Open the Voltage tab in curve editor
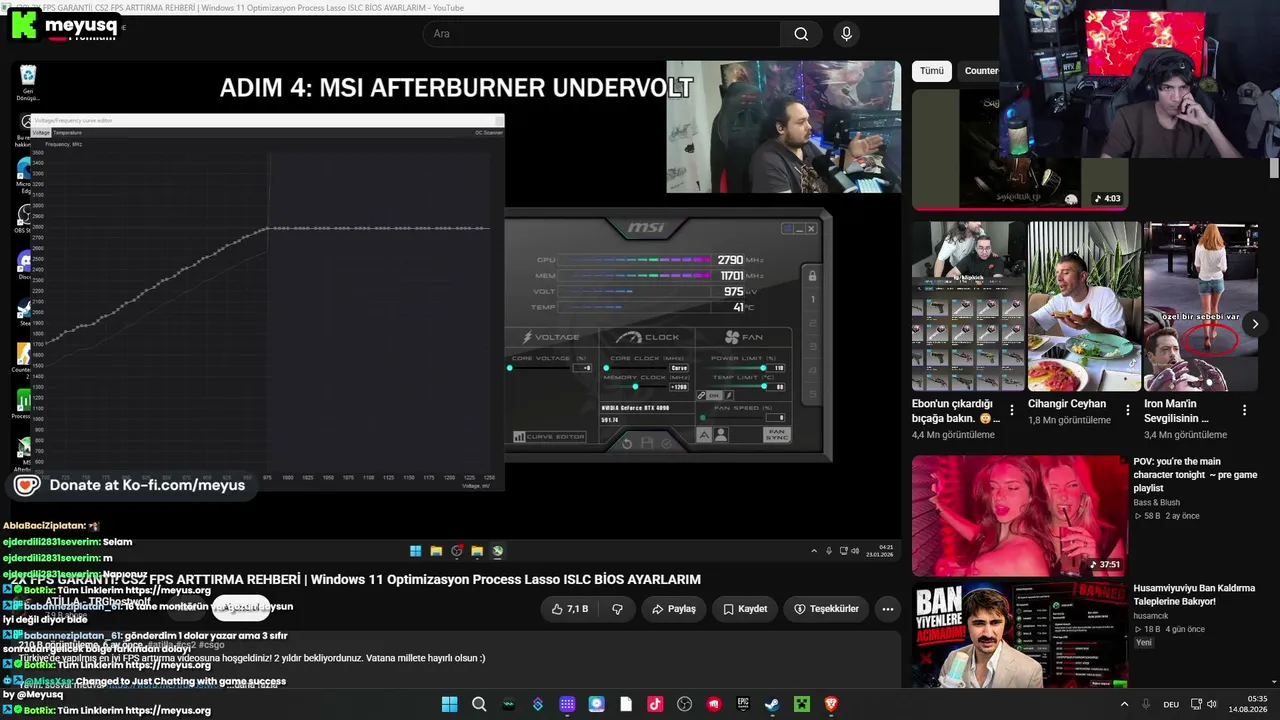Screen dimensions: 1280x720 click(x=41, y=132)
